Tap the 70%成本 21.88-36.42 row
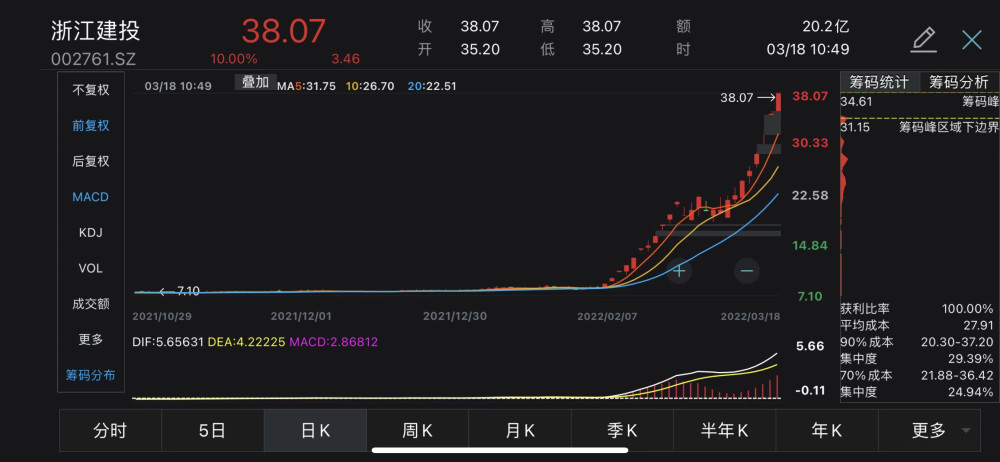 (x=917, y=375)
